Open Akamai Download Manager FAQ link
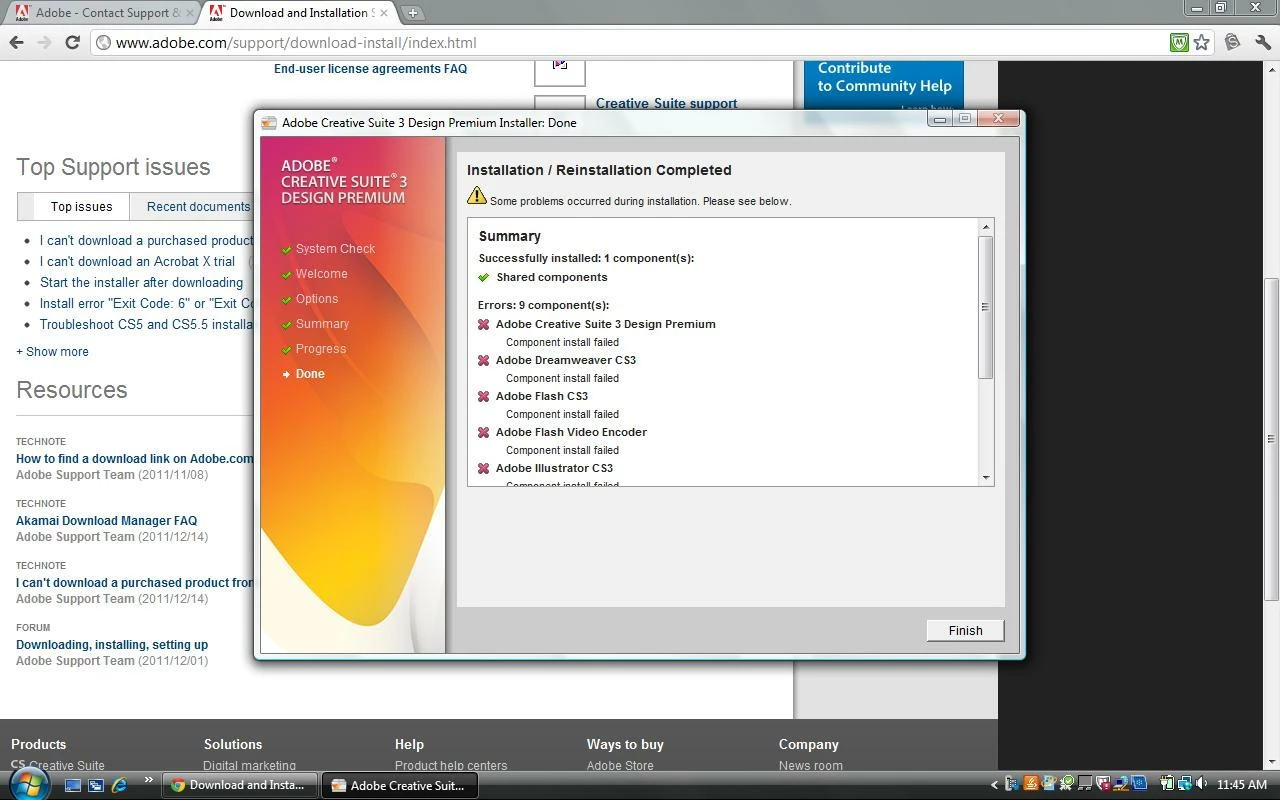Screen dimensions: 1280x800 coord(106,520)
